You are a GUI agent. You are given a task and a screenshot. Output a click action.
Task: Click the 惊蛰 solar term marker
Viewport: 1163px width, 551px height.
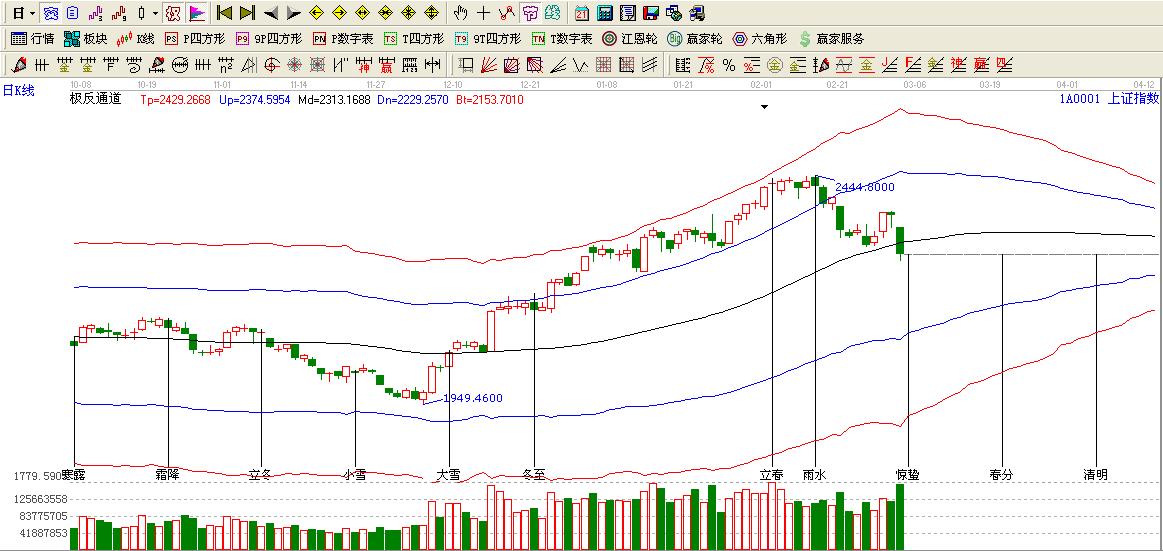(x=908, y=474)
